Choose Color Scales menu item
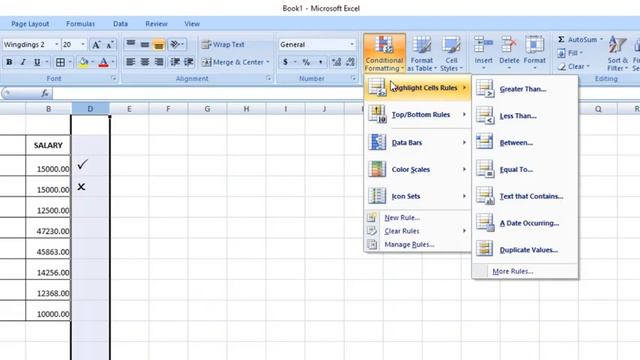Image resolution: width=640 pixels, height=360 pixels. click(x=417, y=169)
